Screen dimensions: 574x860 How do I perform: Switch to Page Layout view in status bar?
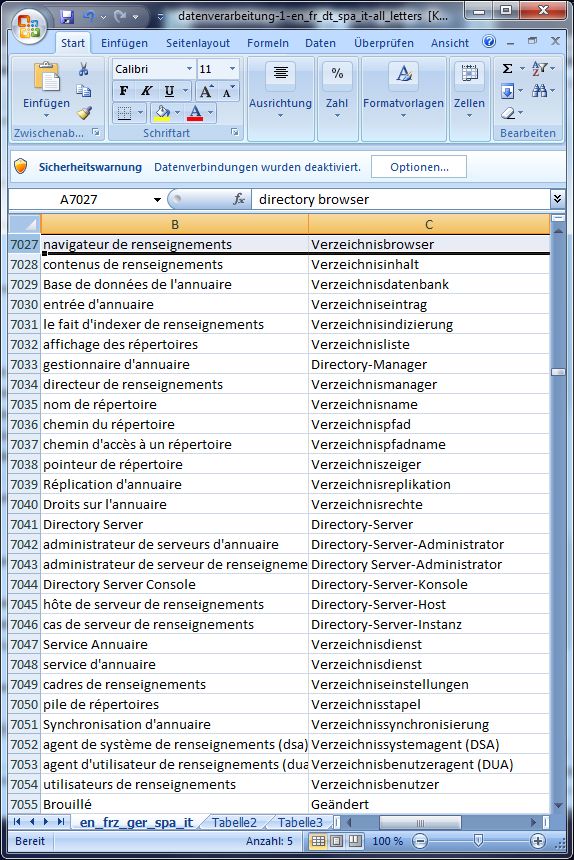point(337,841)
